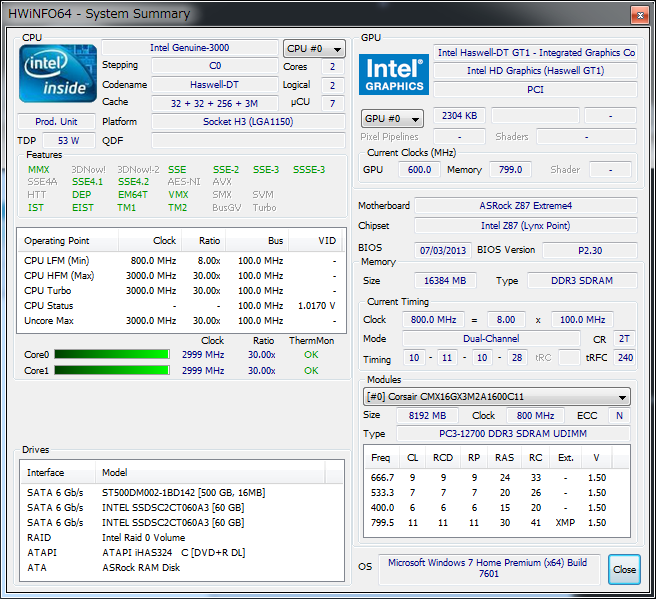Click the P2.30 BIOS version field
Image resolution: width=656 pixels, height=599 pixels.
(x=590, y=251)
